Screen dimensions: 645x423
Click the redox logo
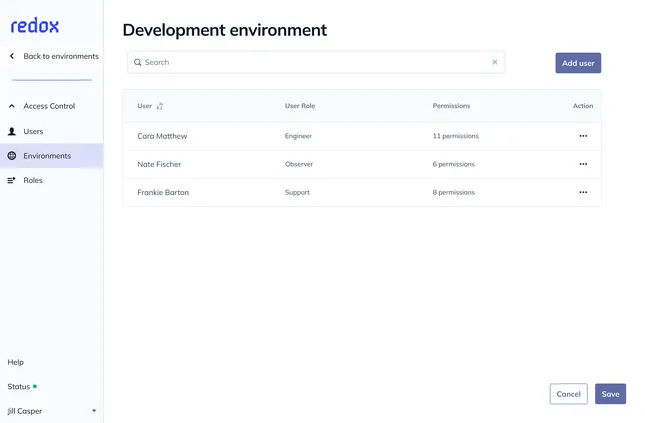point(35,26)
